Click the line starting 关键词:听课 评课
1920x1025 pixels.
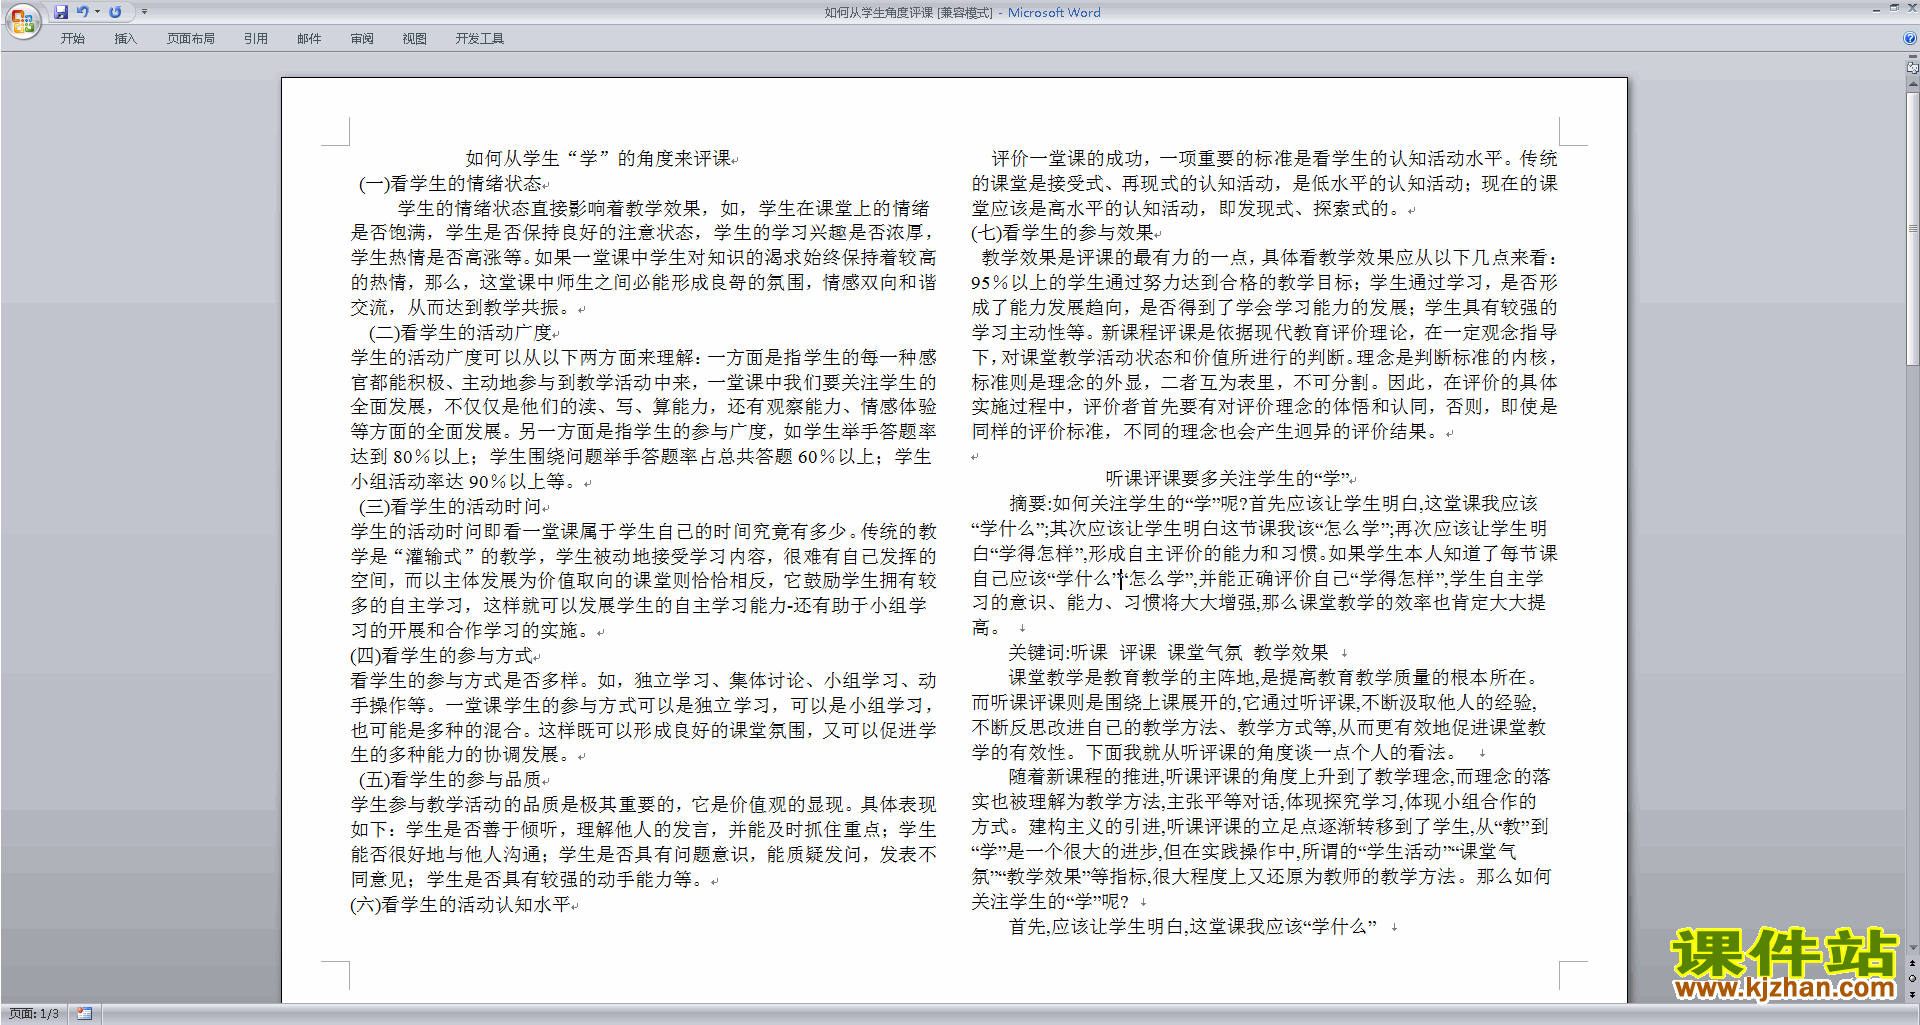point(1168,652)
